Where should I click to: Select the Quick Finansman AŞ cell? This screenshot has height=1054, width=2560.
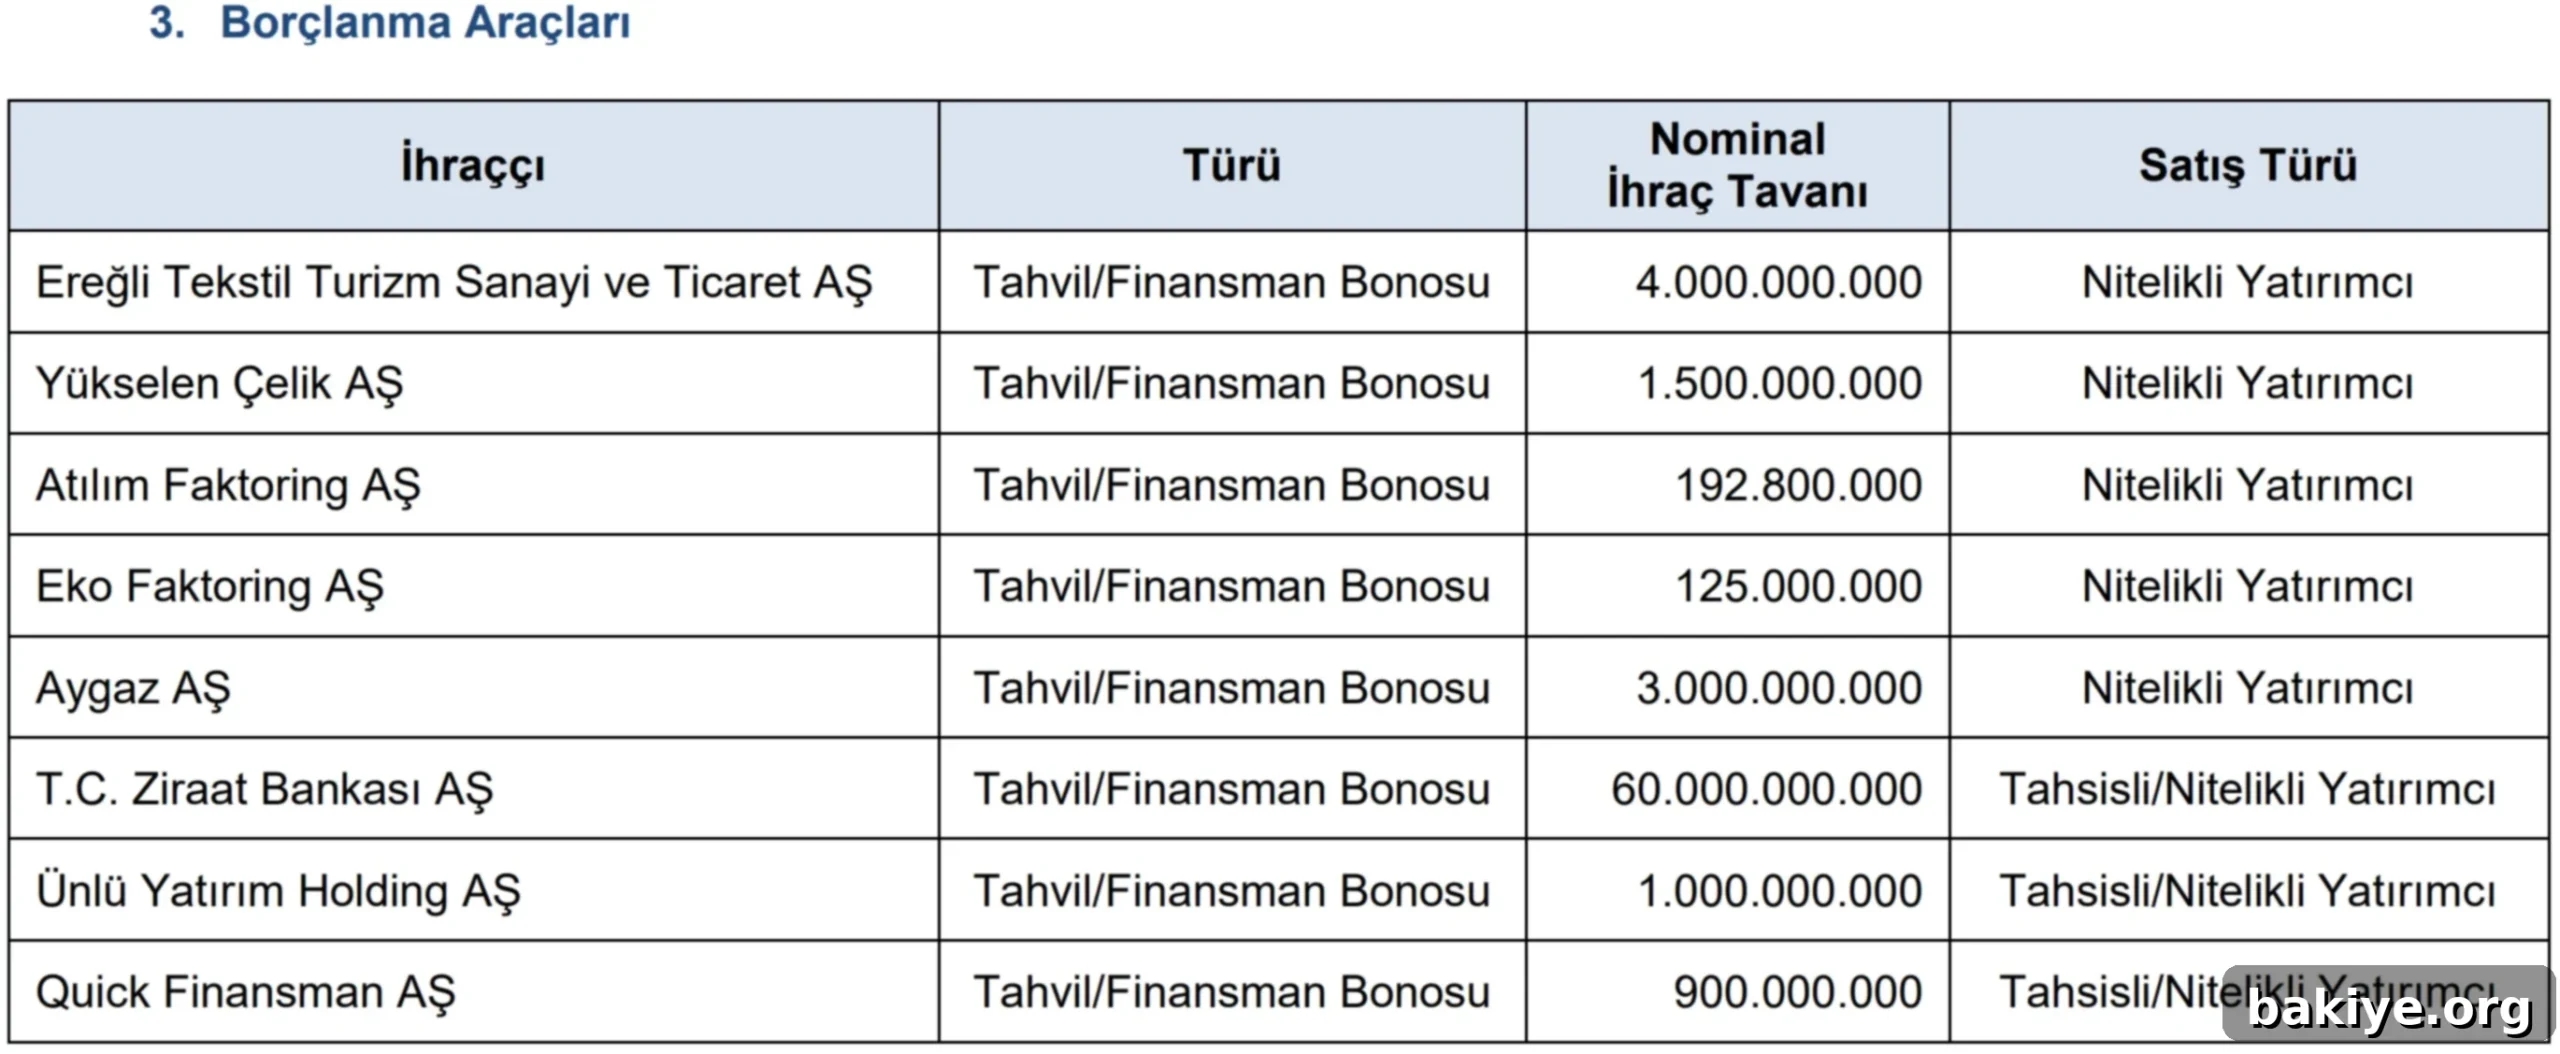pos(474,992)
